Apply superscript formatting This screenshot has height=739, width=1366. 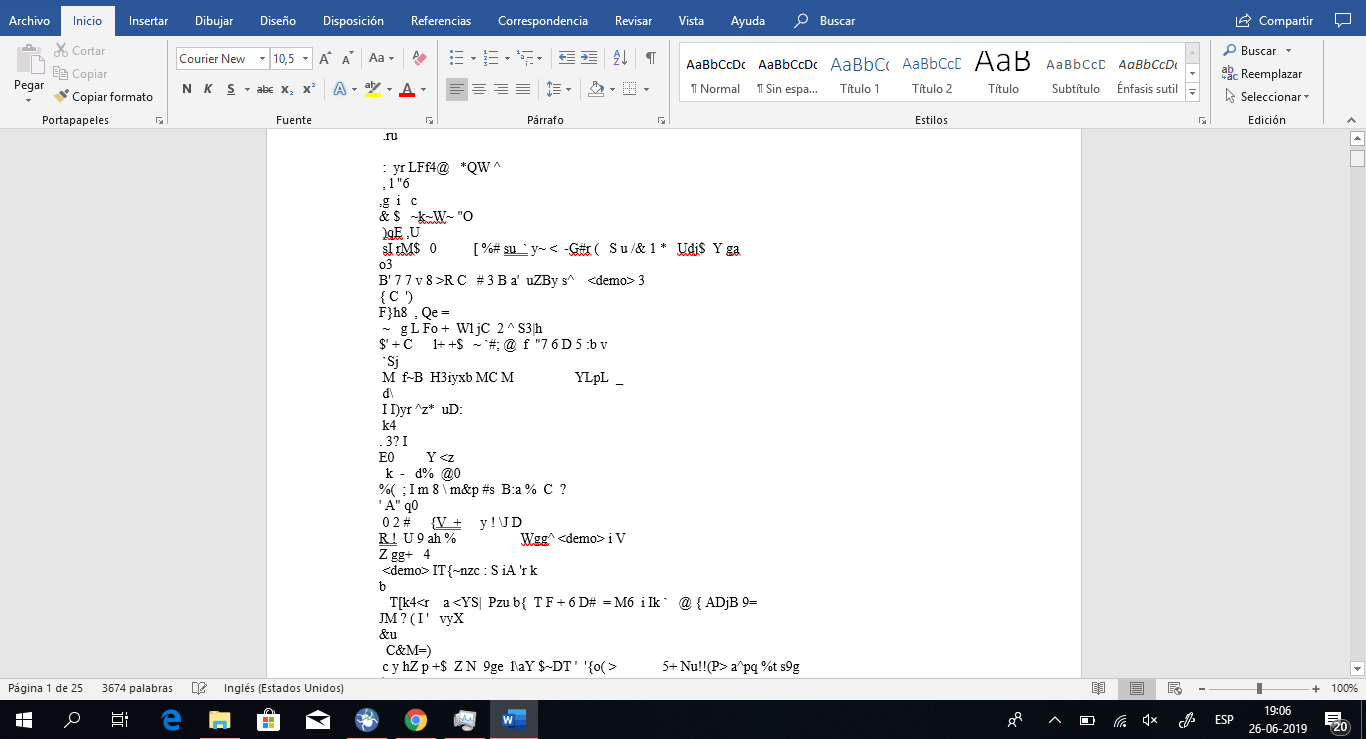point(309,89)
